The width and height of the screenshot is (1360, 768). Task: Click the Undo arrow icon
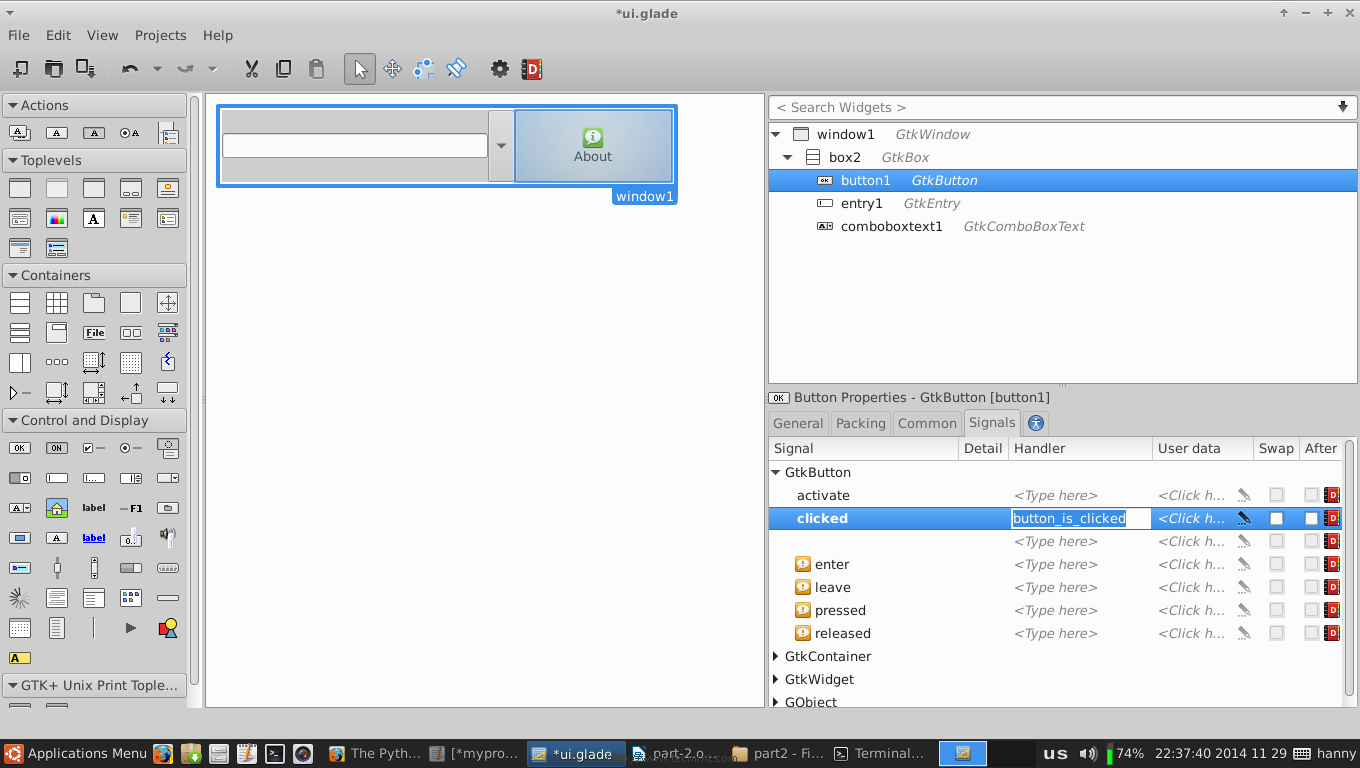pyautogui.click(x=130, y=69)
